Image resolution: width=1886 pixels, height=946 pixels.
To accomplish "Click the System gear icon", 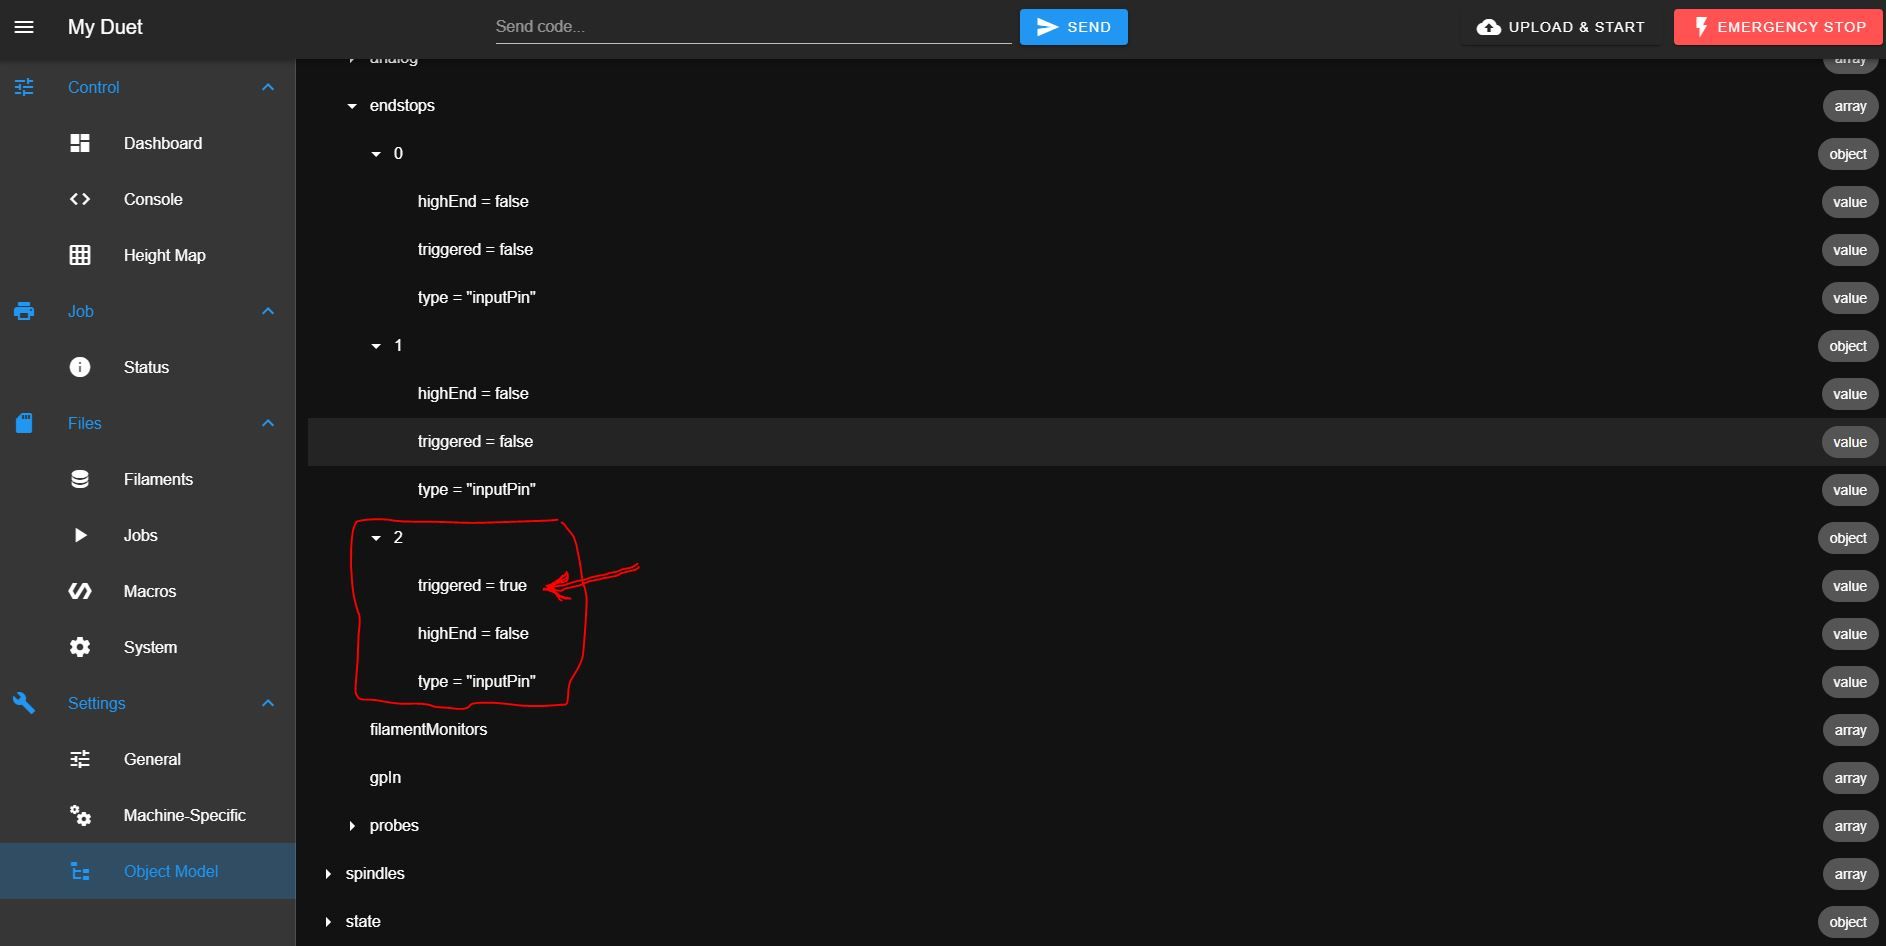I will tap(80, 647).
